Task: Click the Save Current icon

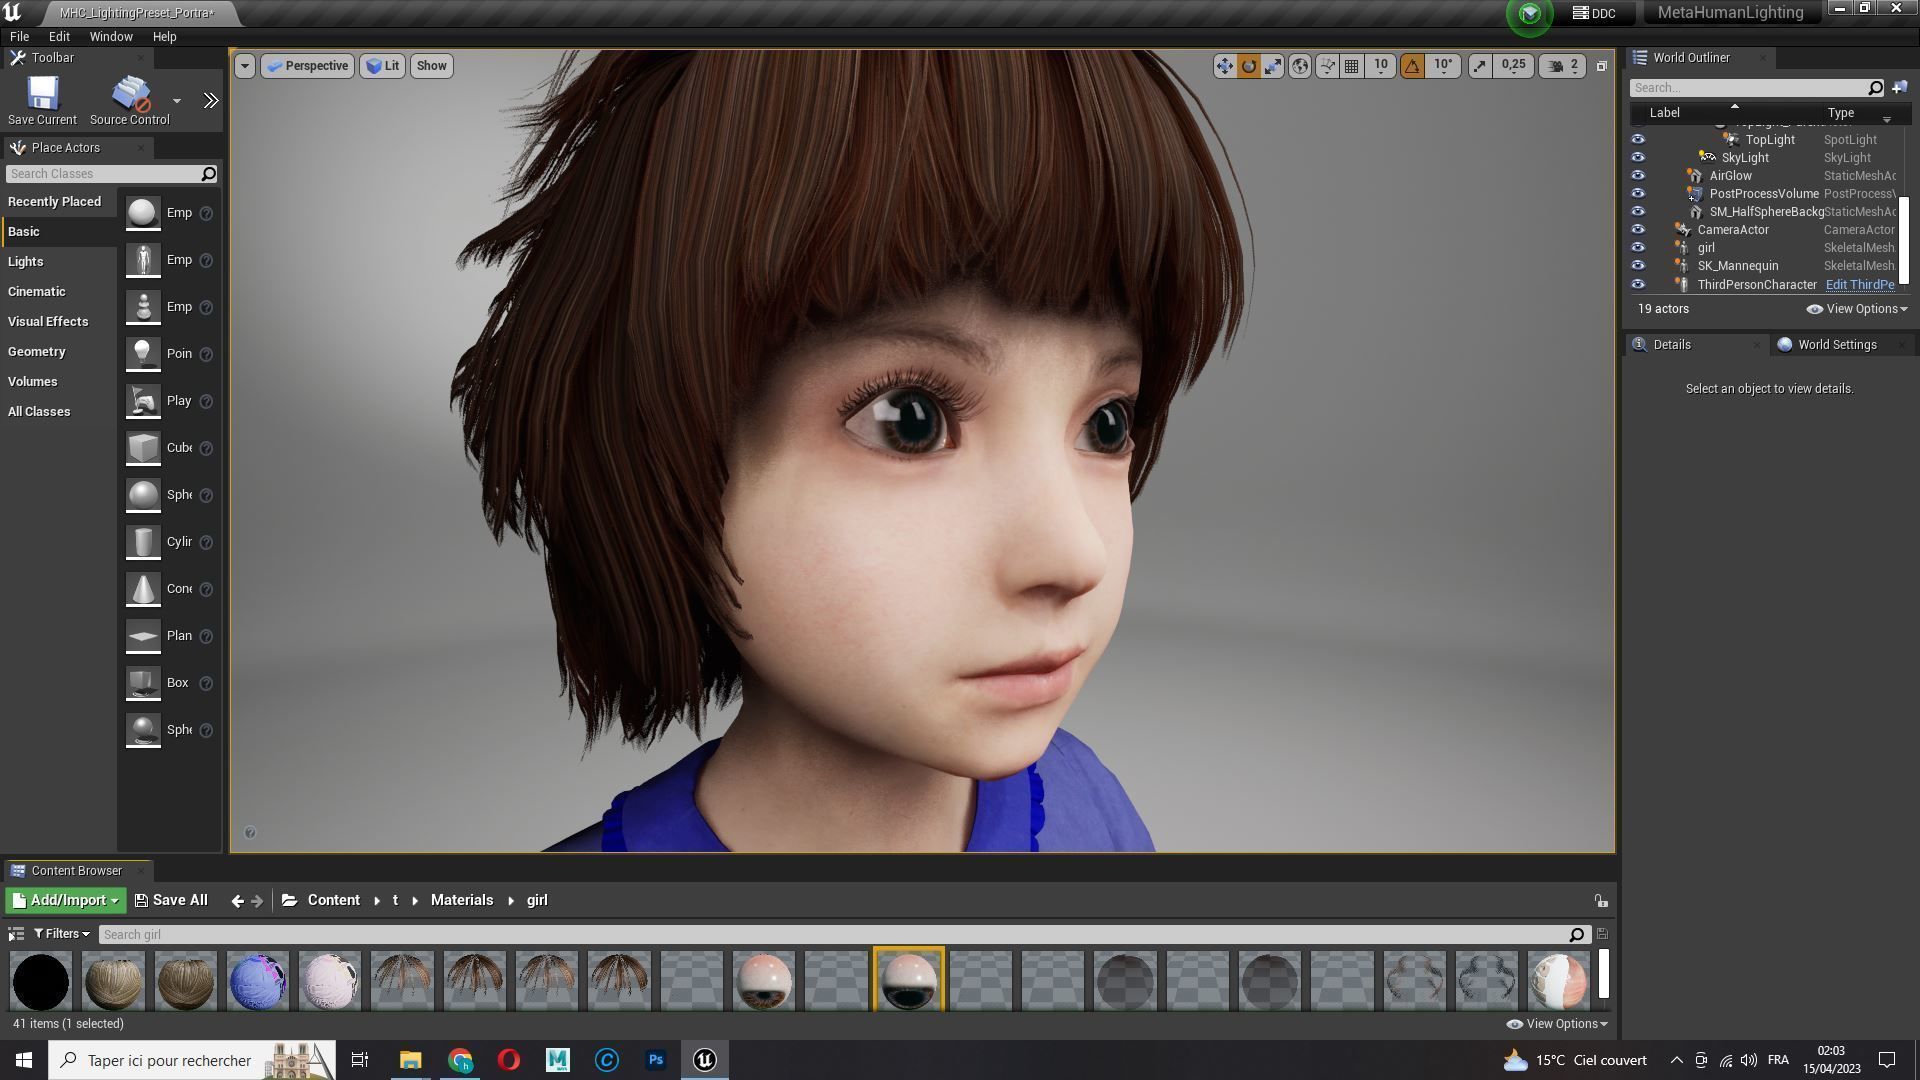Action: pyautogui.click(x=42, y=95)
